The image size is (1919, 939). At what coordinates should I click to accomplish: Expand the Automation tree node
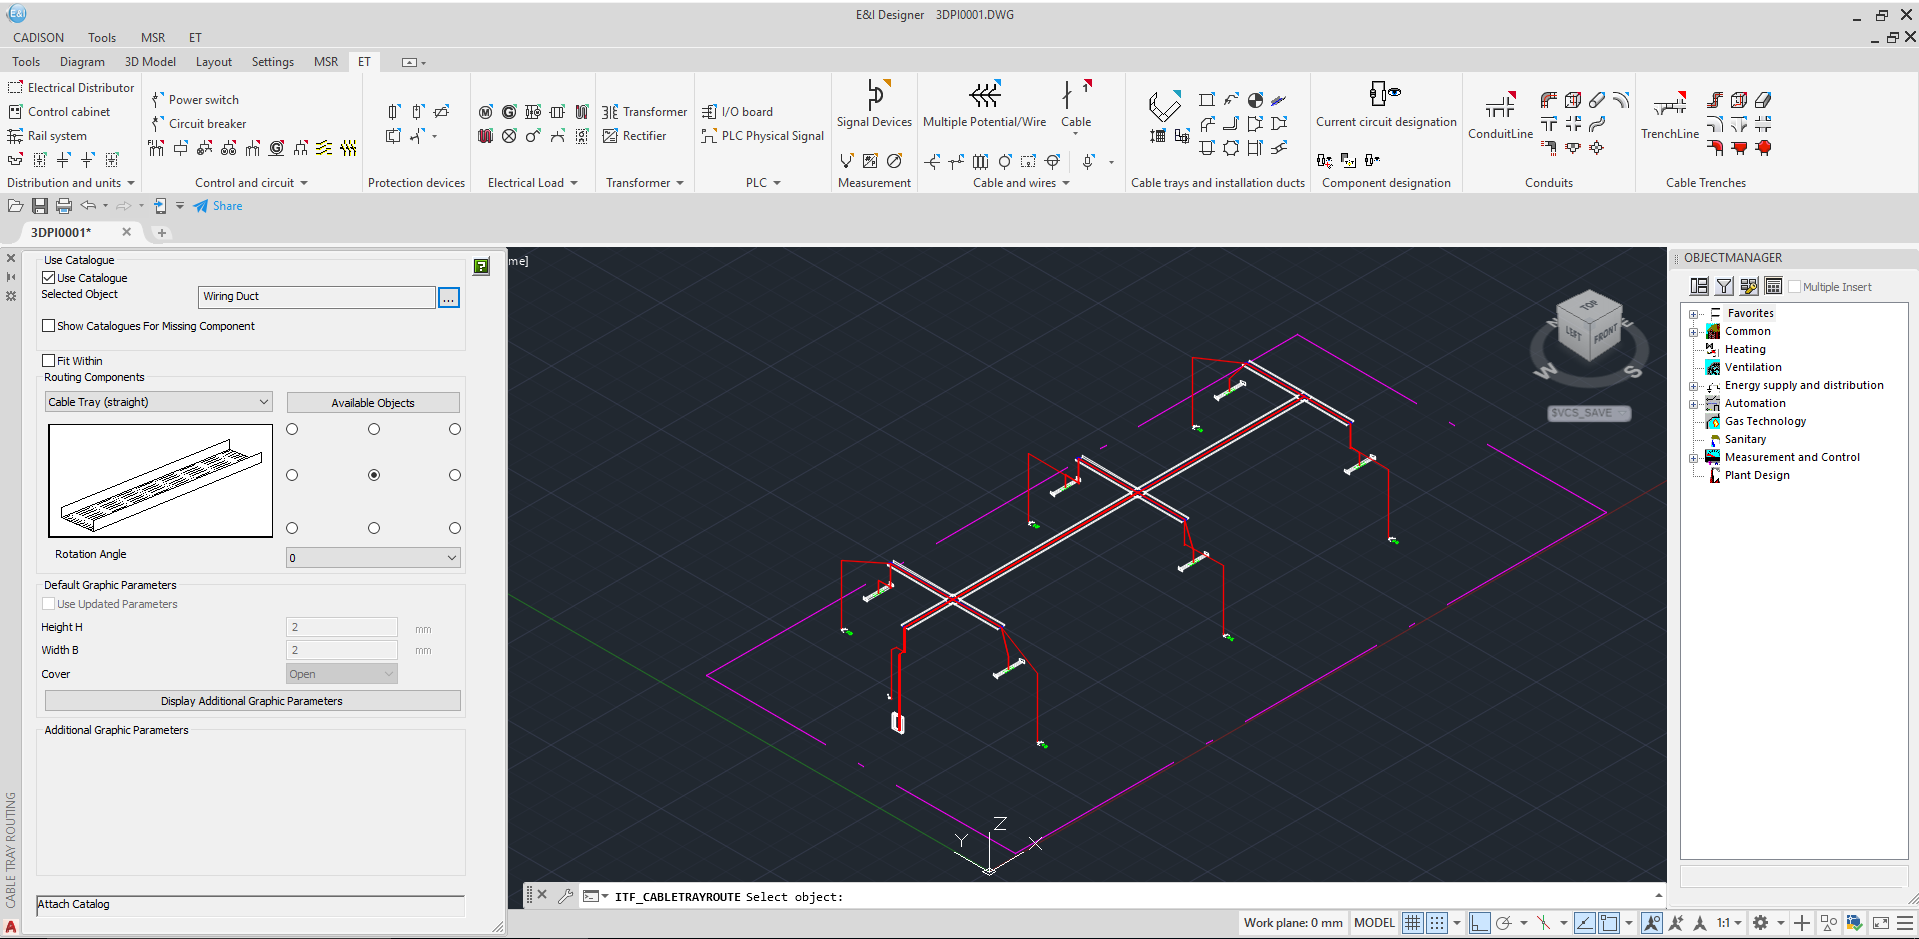(x=1693, y=404)
